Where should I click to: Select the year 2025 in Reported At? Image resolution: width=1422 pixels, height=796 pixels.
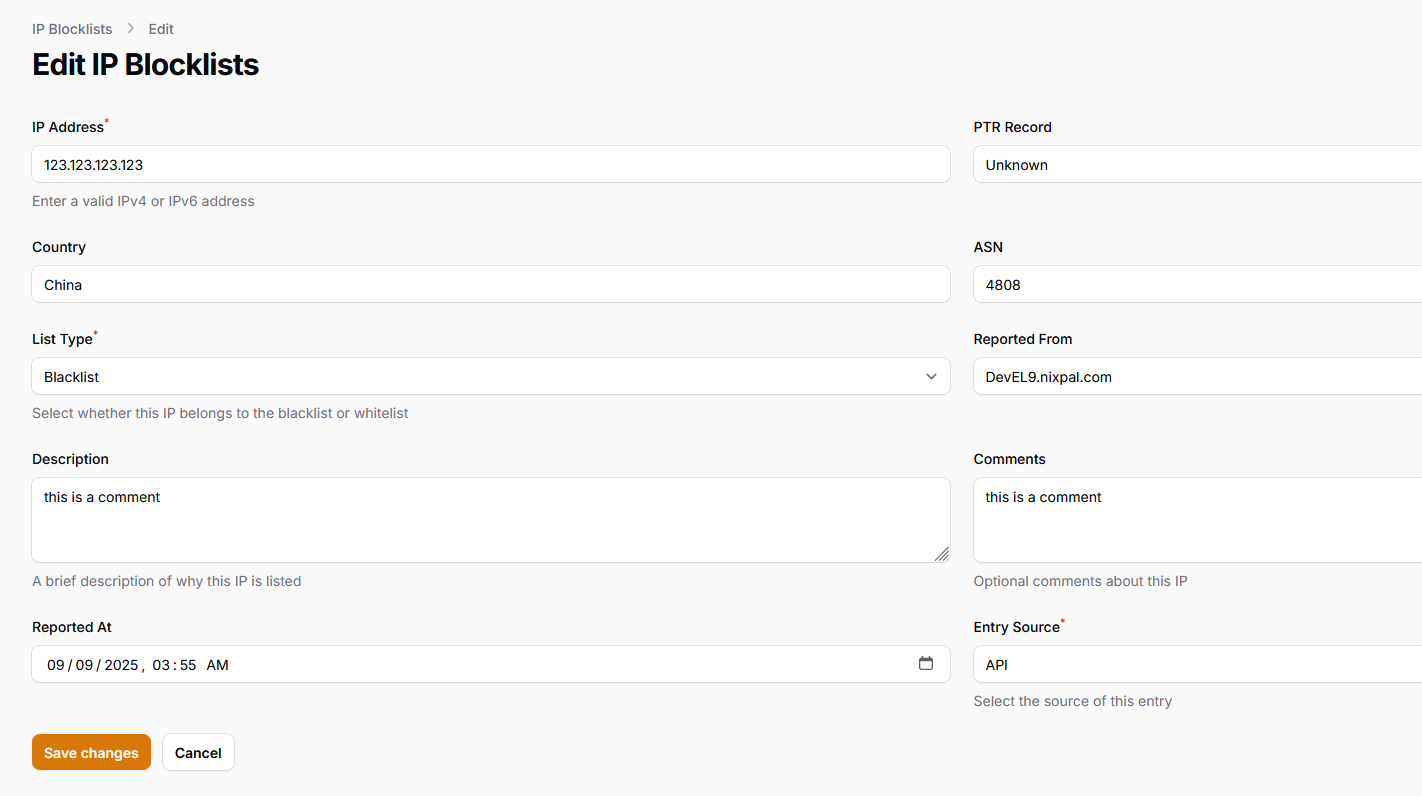click(x=121, y=665)
